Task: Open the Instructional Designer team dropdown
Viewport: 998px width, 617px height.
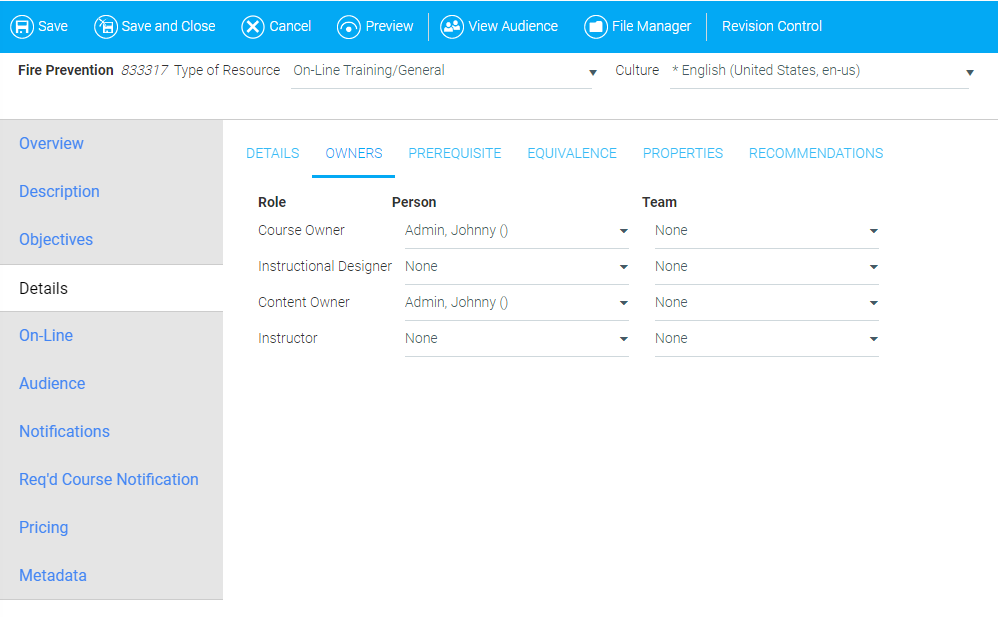Action: coord(766,267)
